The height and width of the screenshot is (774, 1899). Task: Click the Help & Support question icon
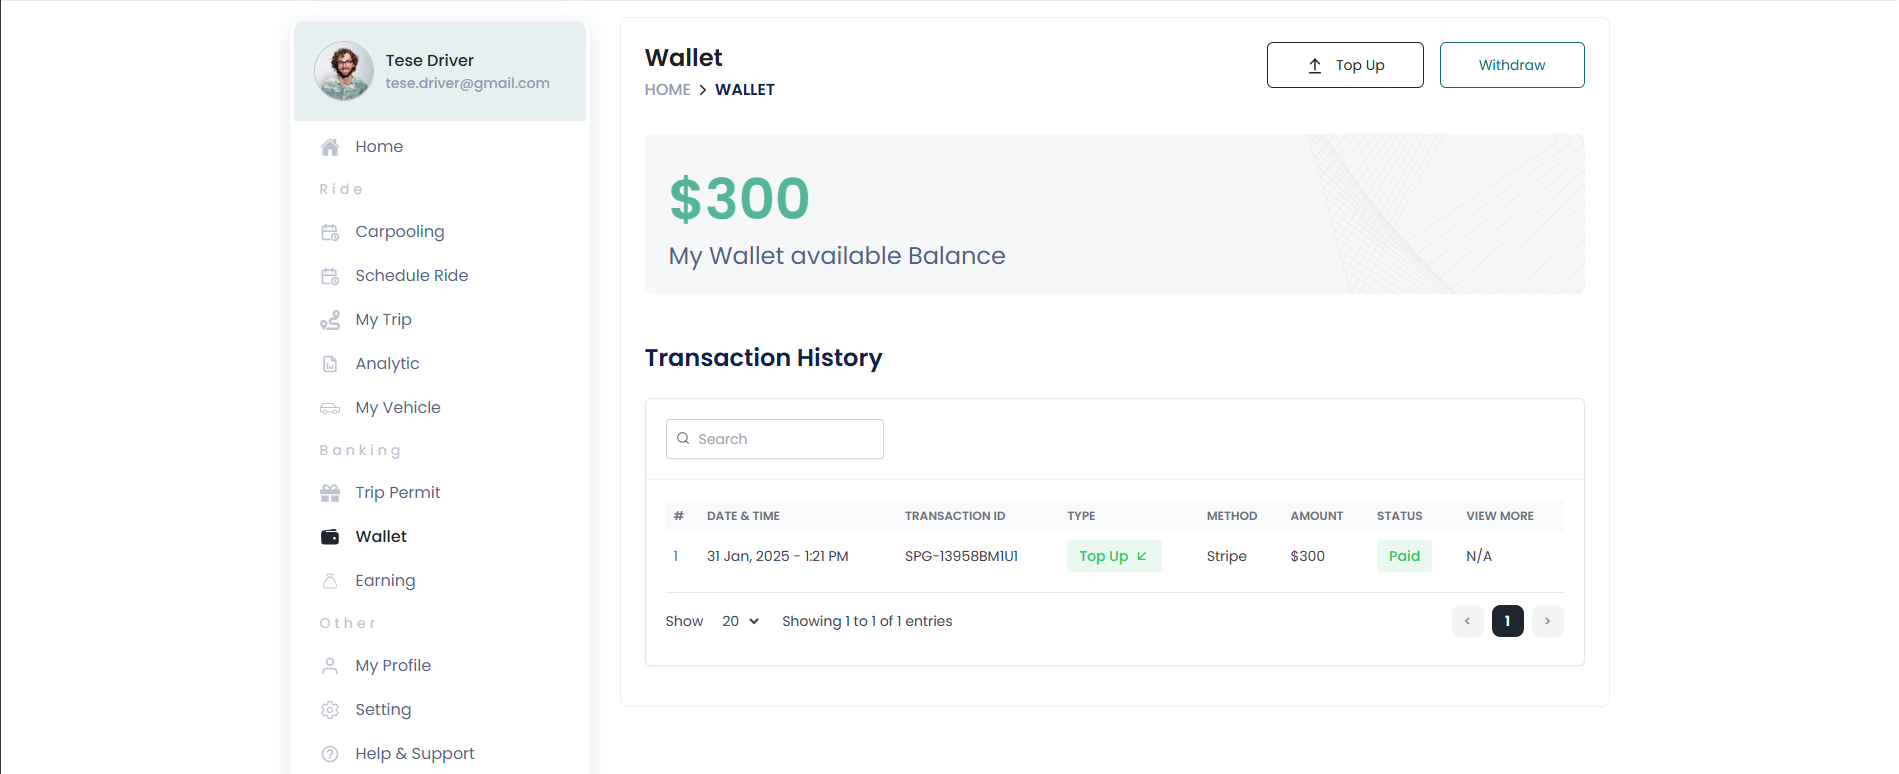[x=330, y=754]
